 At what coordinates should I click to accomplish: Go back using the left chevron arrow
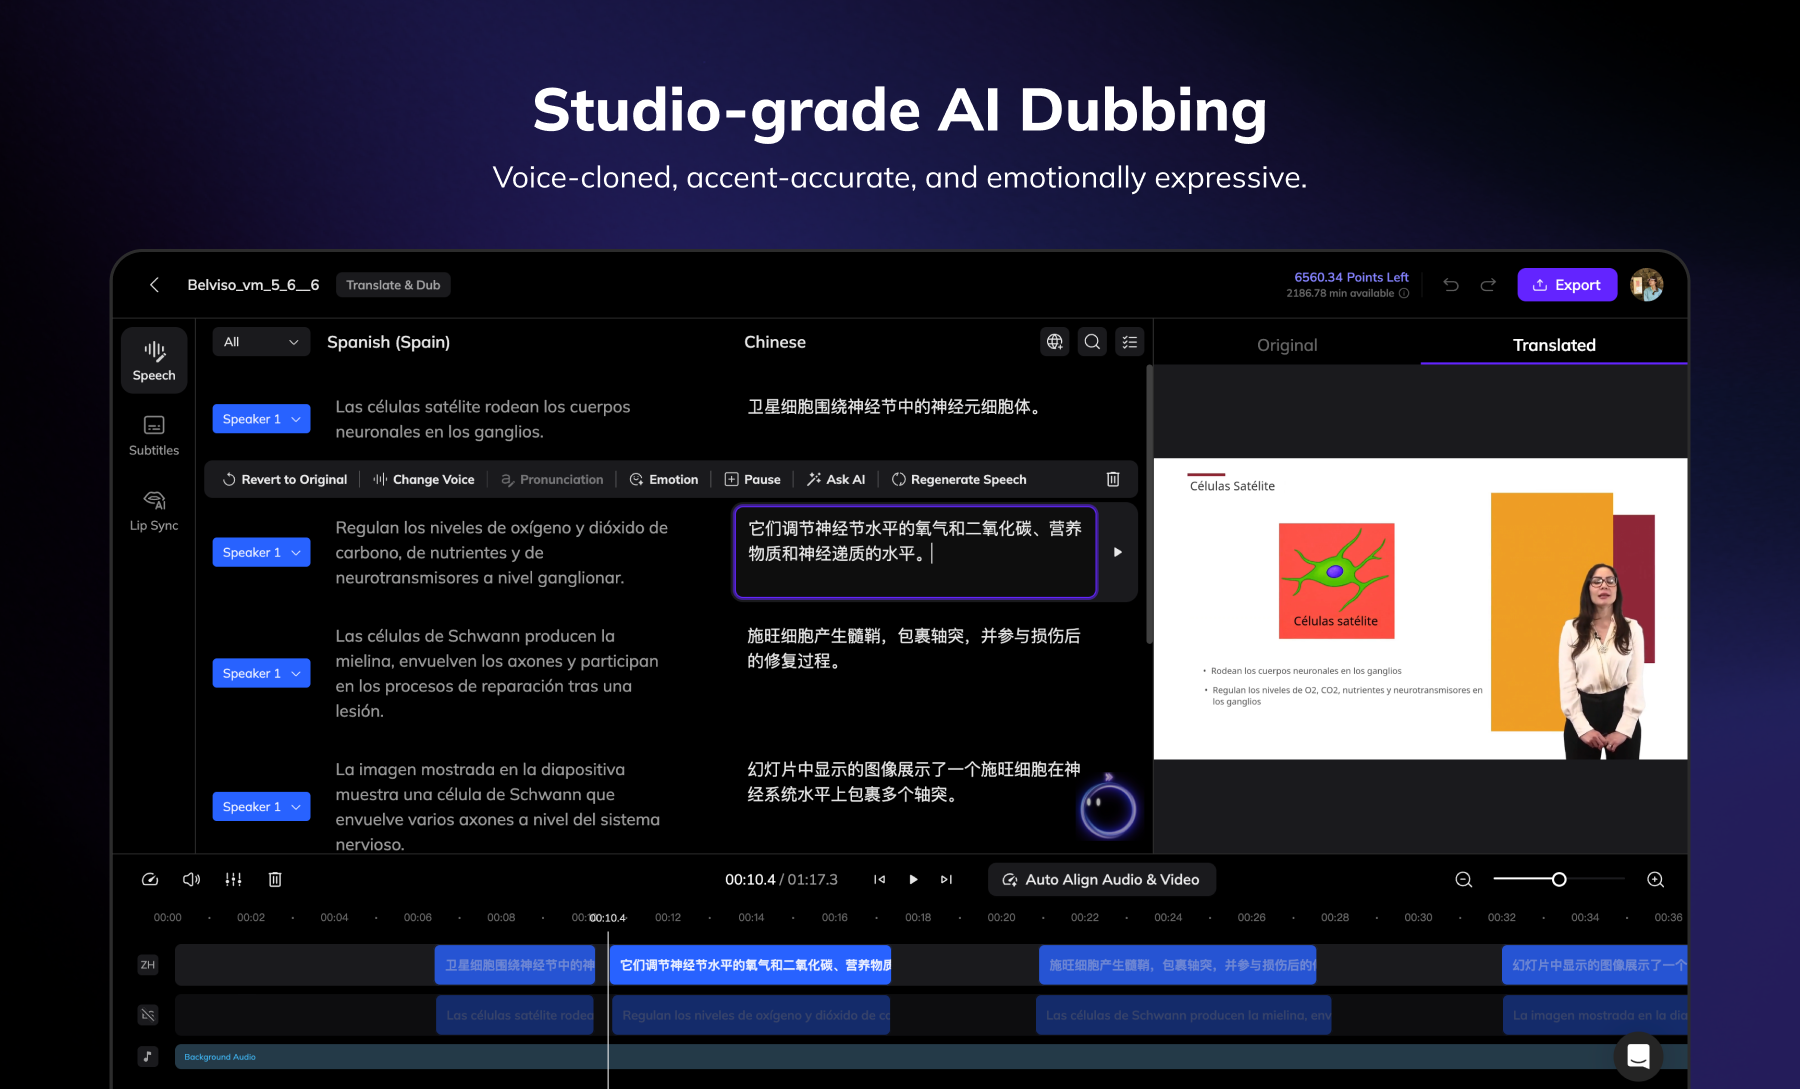click(154, 285)
